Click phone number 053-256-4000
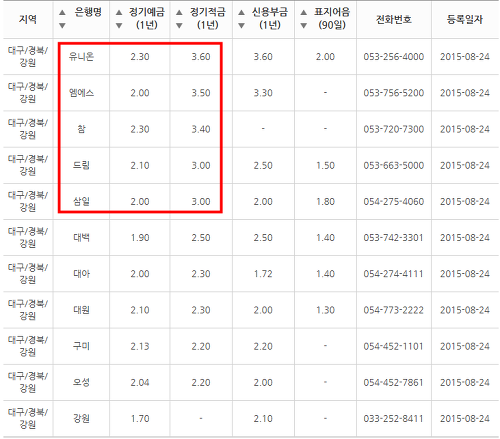Screen dimensions: 500x439 click(x=394, y=57)
